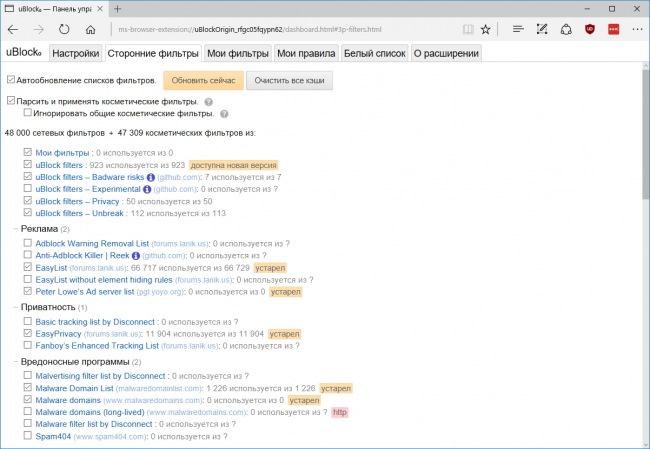The image size is (650, 449).
Task: Enable Fanboy's Enhanced Tracking List checkbox
Action: click(27, 345)
